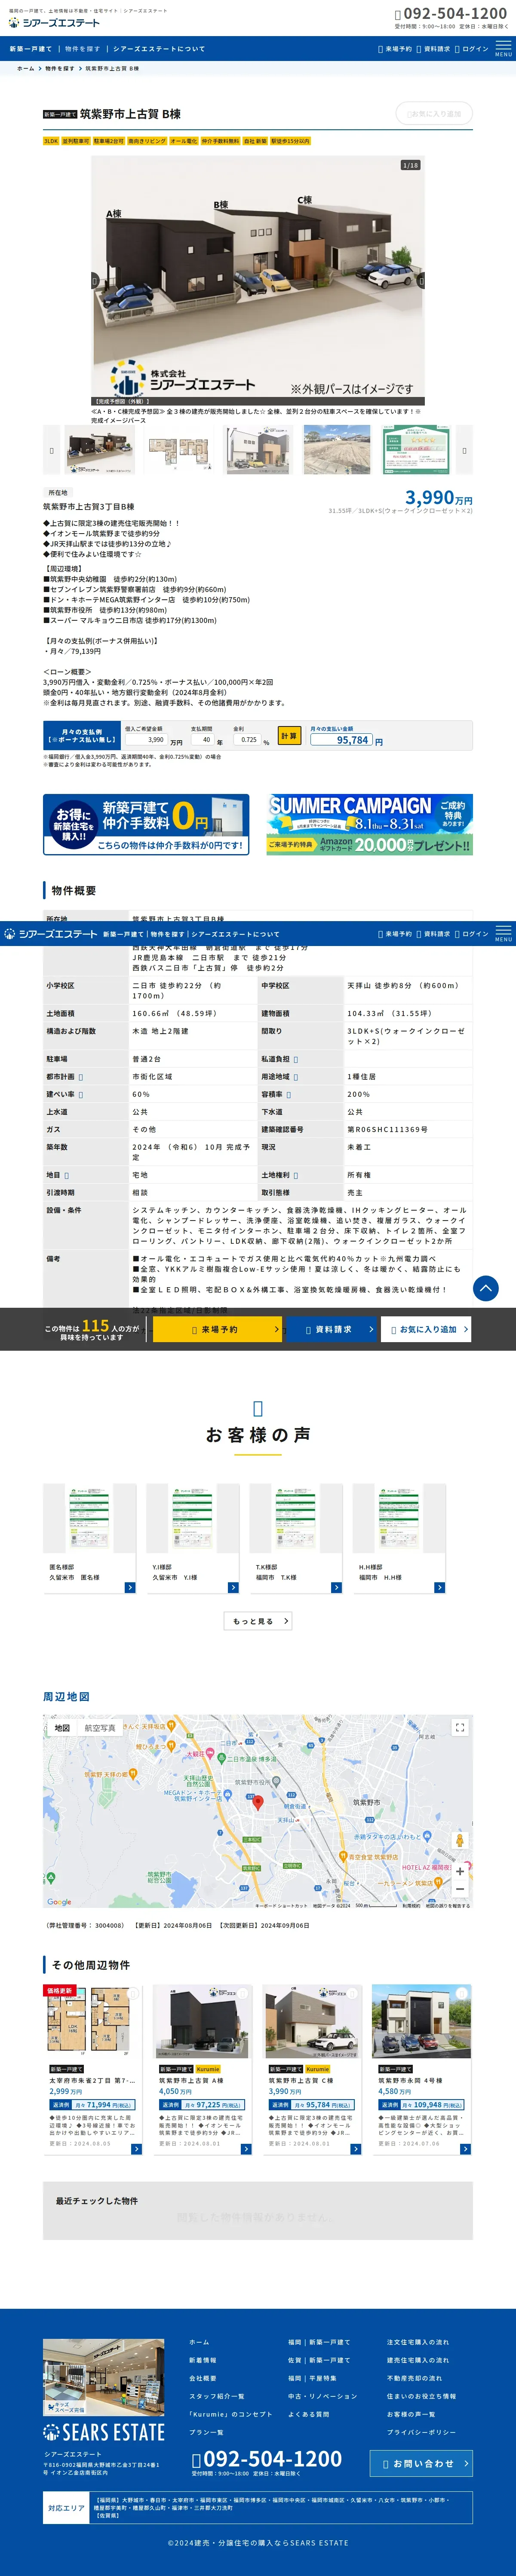Open 新築一戸建て in top navigation
The image size is (516, 2576).
31,48
